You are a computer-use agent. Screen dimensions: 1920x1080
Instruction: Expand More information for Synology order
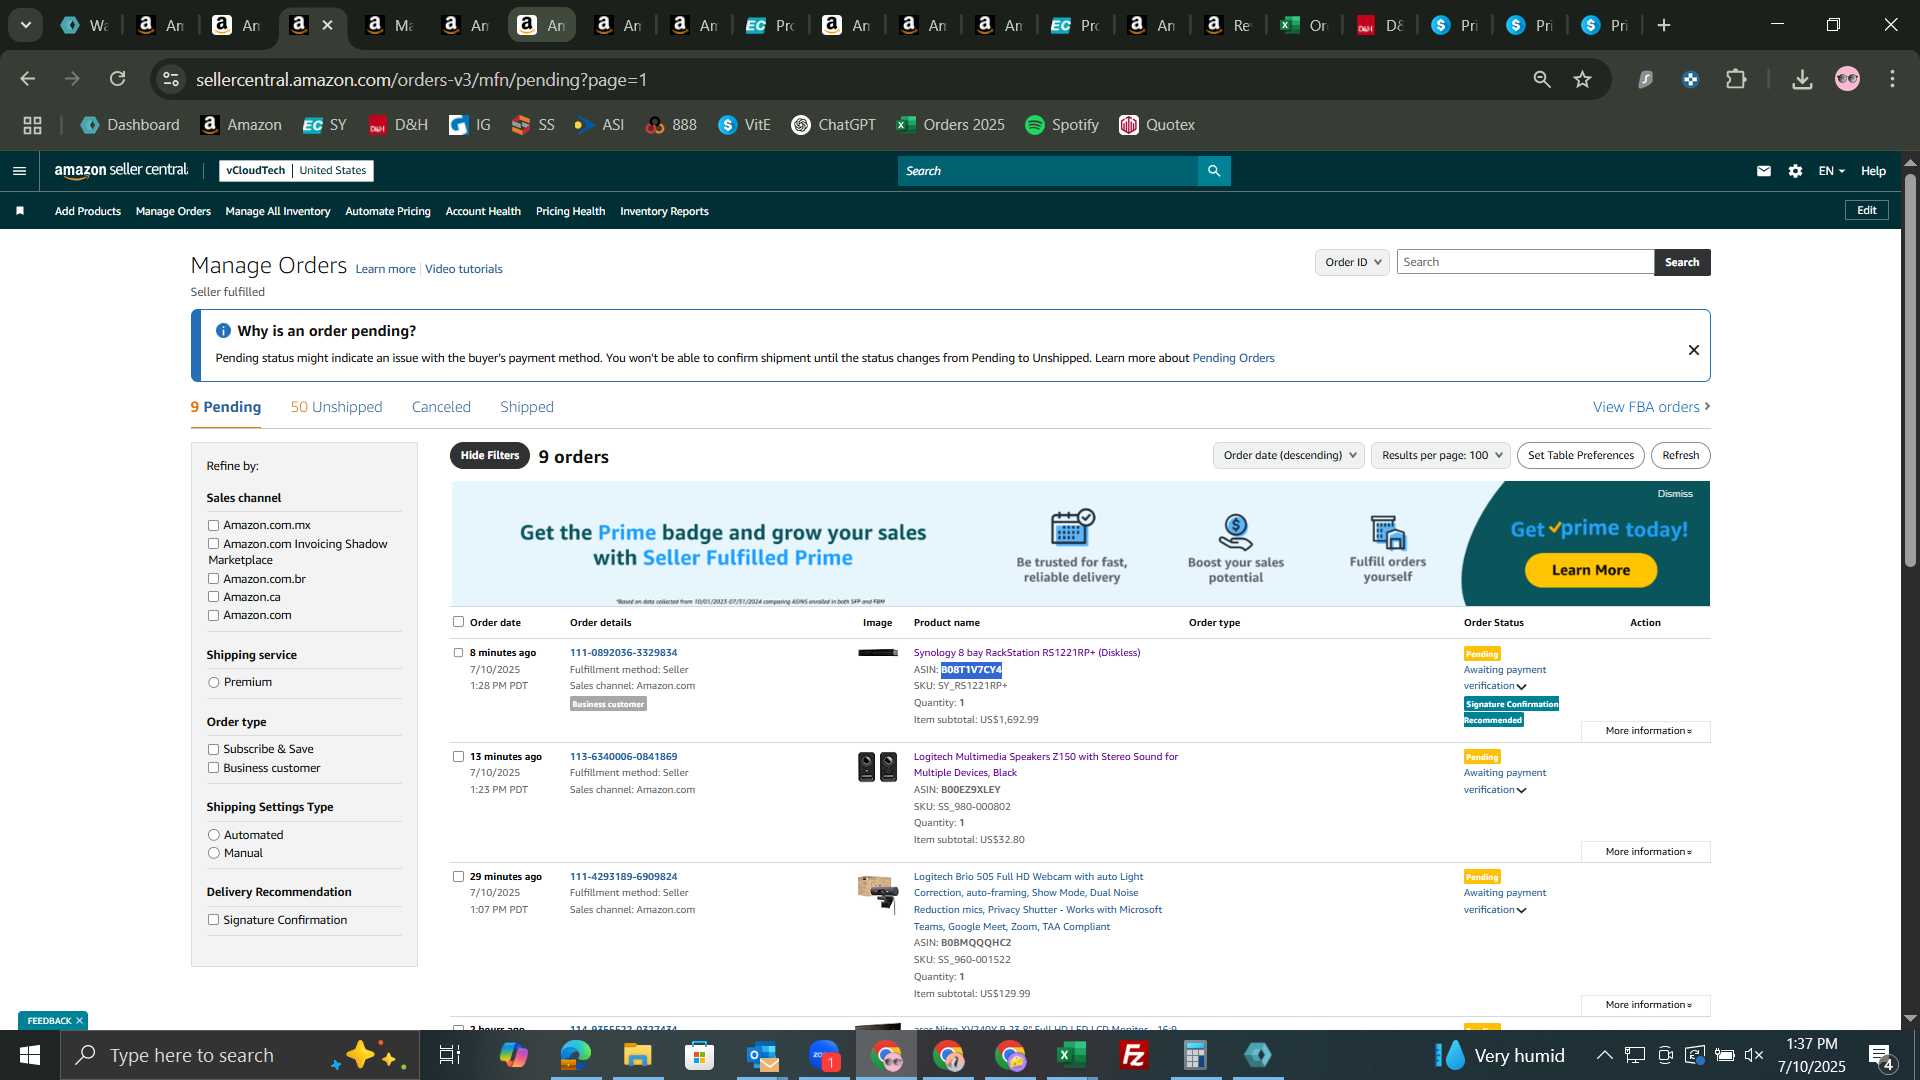click(1648, 731)
